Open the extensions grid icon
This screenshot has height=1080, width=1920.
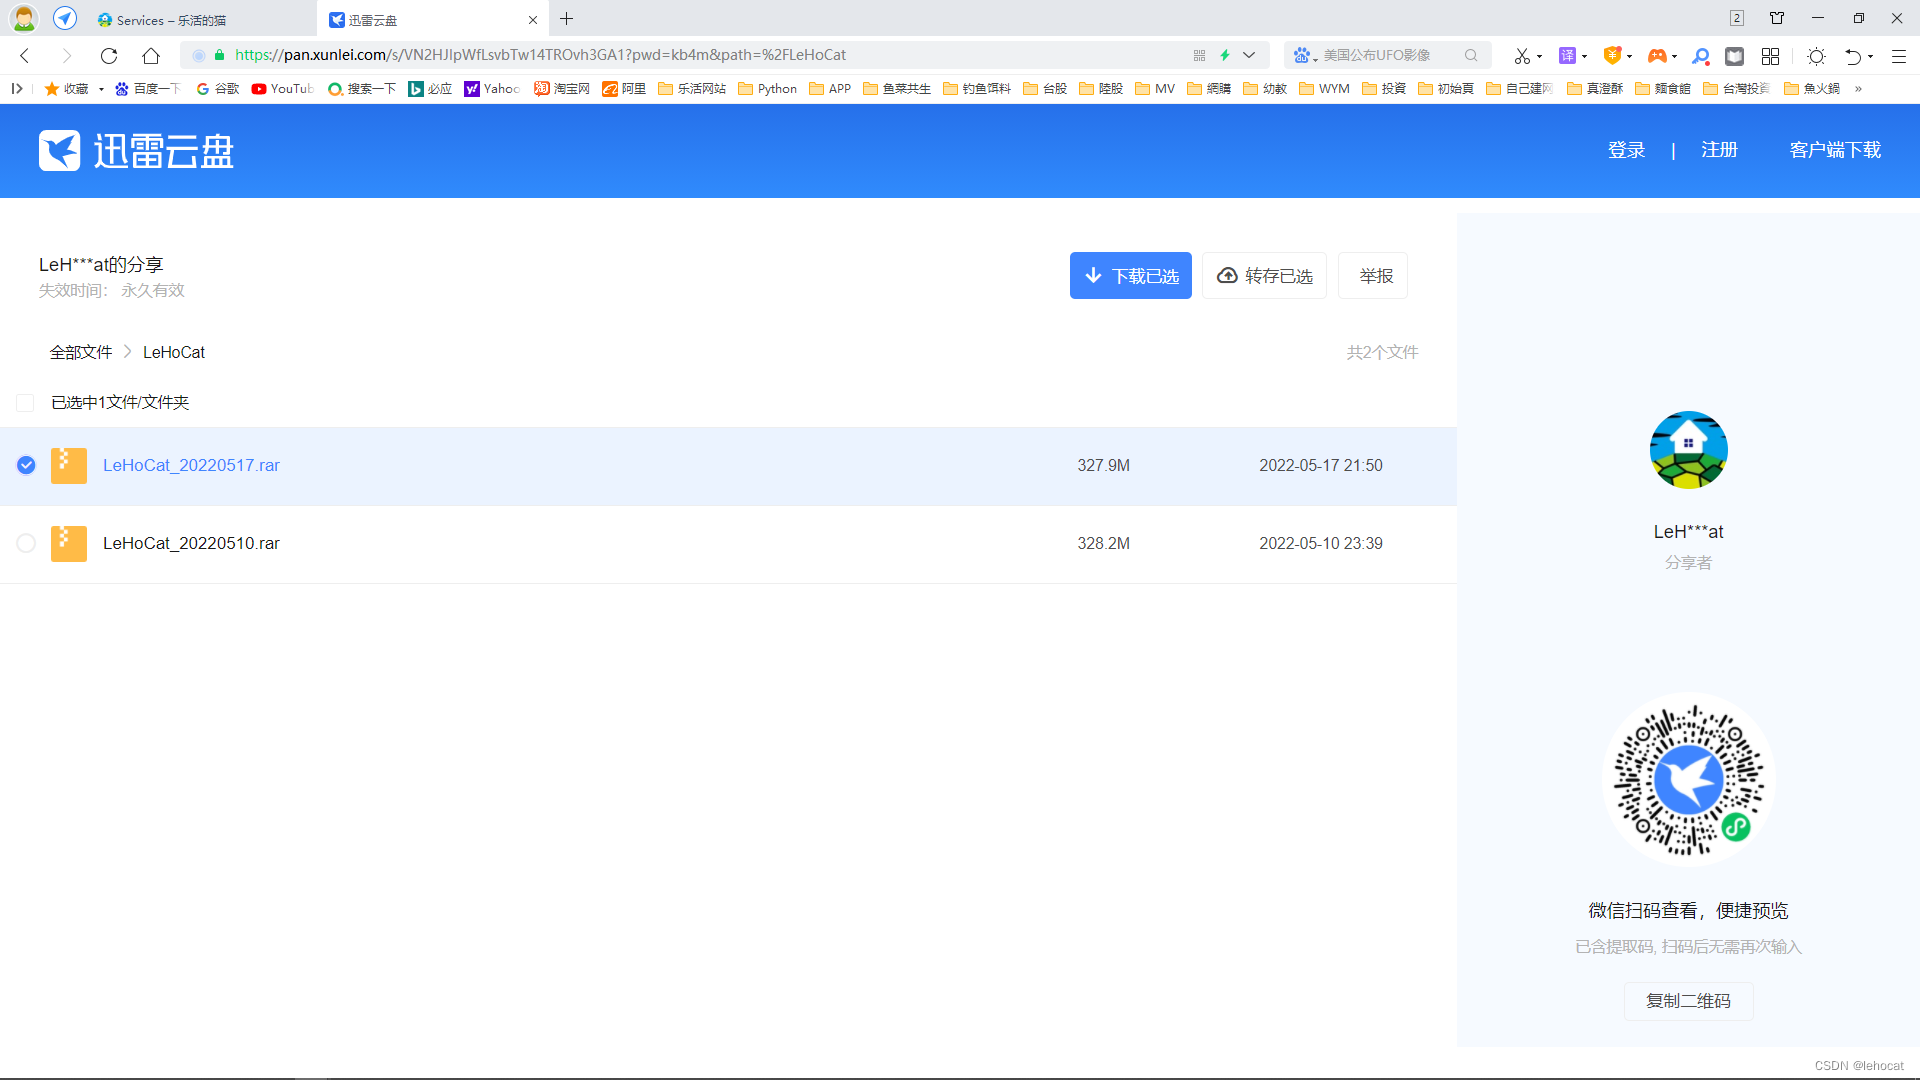pyautogui.click(x=1770, y=56)
